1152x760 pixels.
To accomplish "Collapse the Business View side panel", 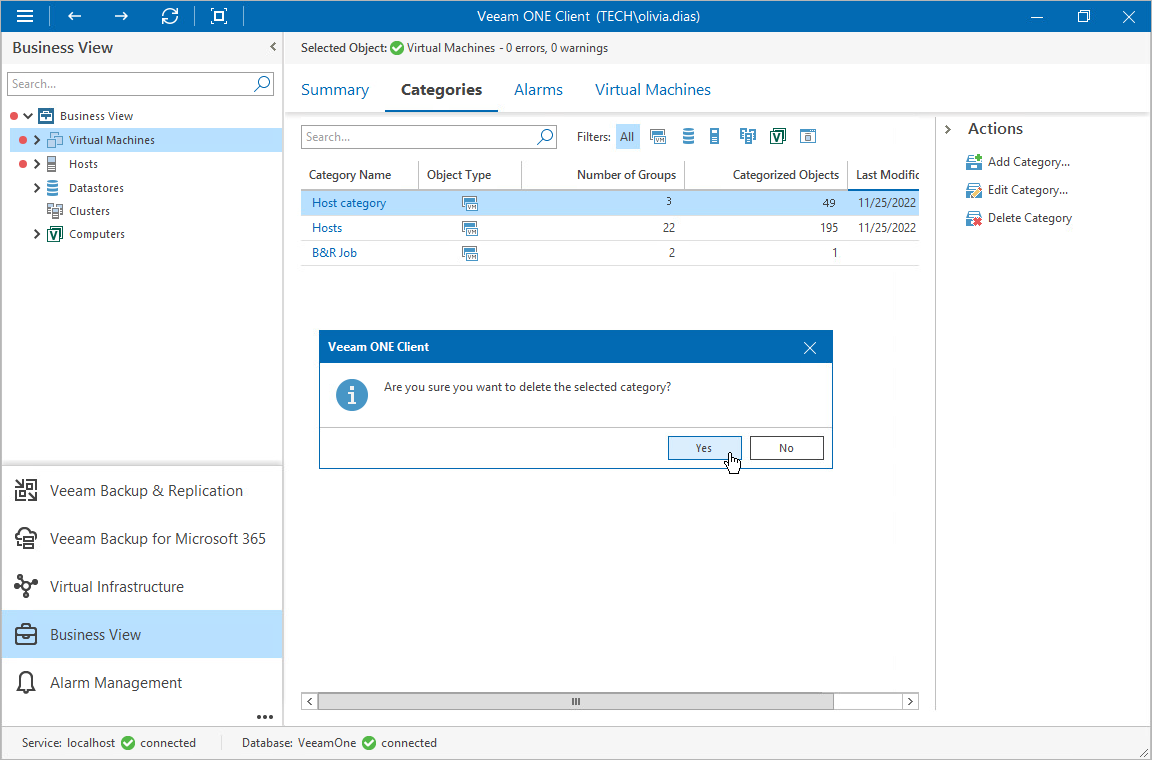I will tap(273, 47).
